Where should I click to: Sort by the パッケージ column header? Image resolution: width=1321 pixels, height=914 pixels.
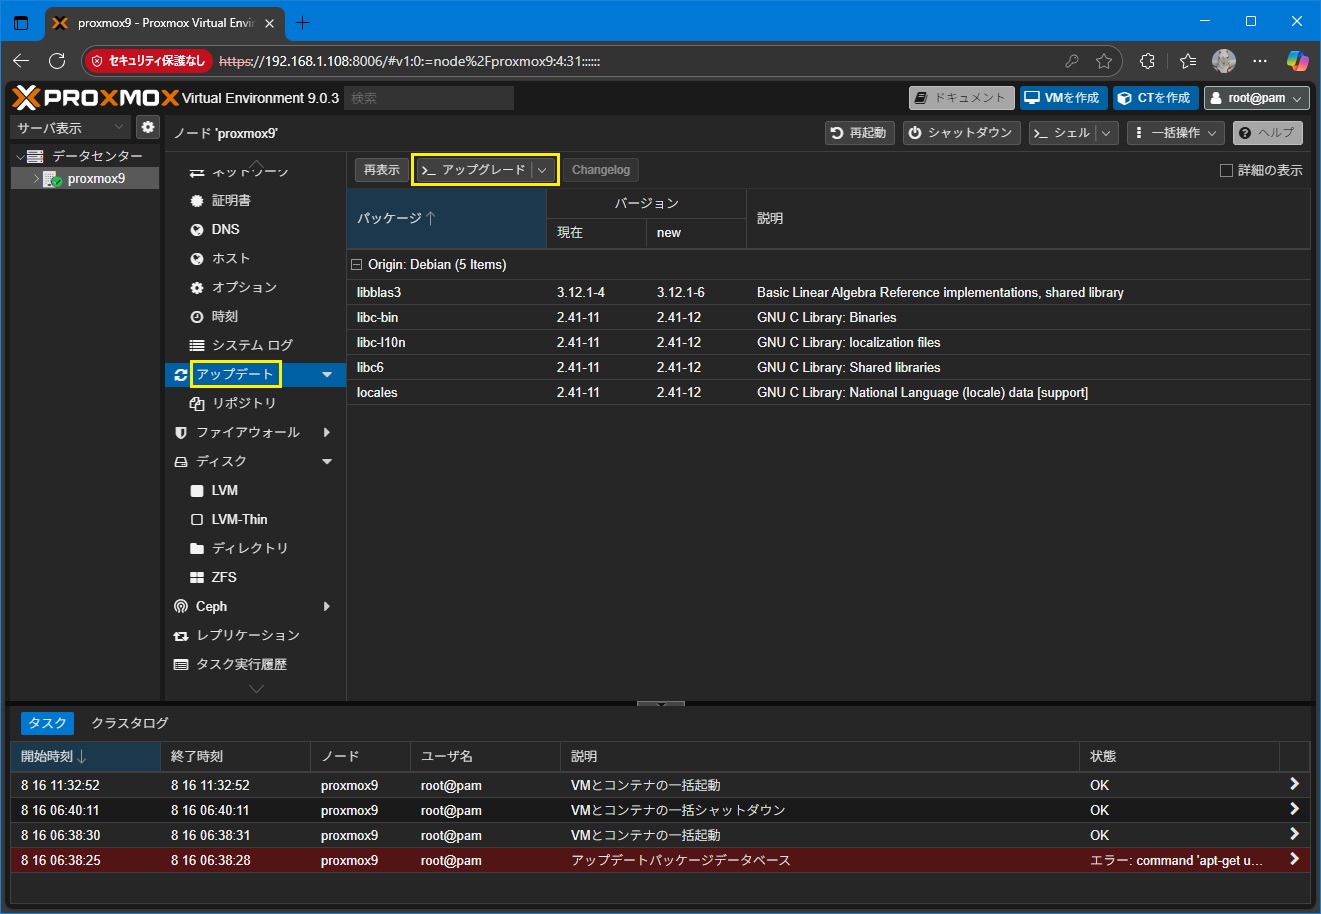click(447, 218)
